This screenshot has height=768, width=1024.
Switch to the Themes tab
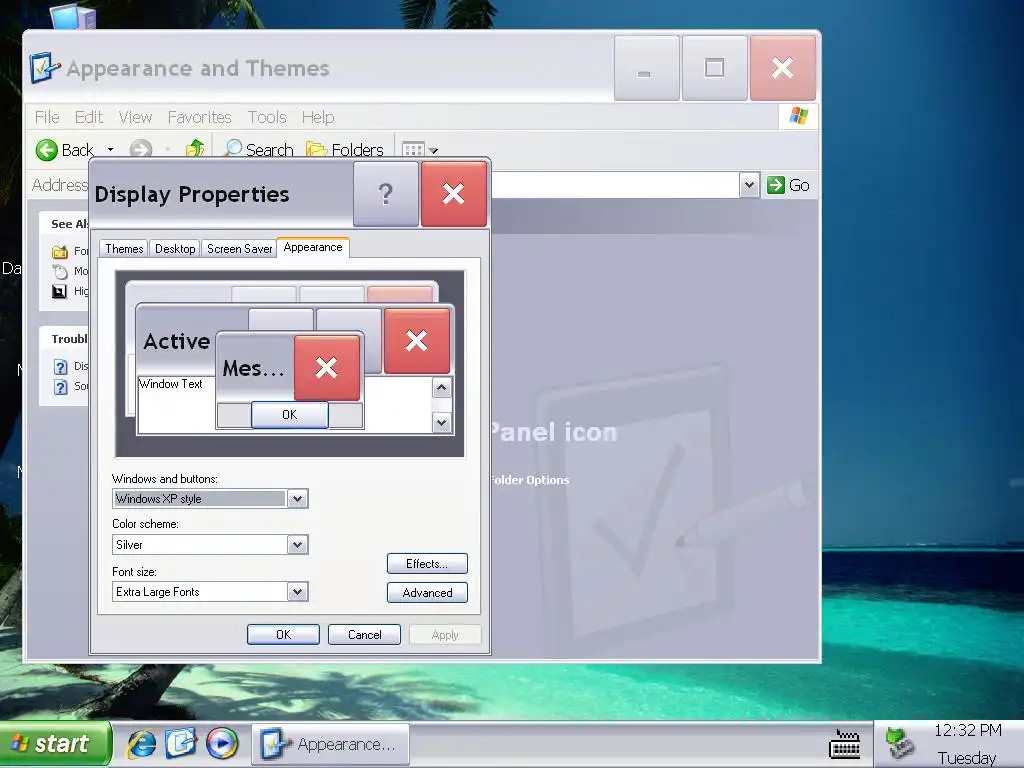[124, 249]
